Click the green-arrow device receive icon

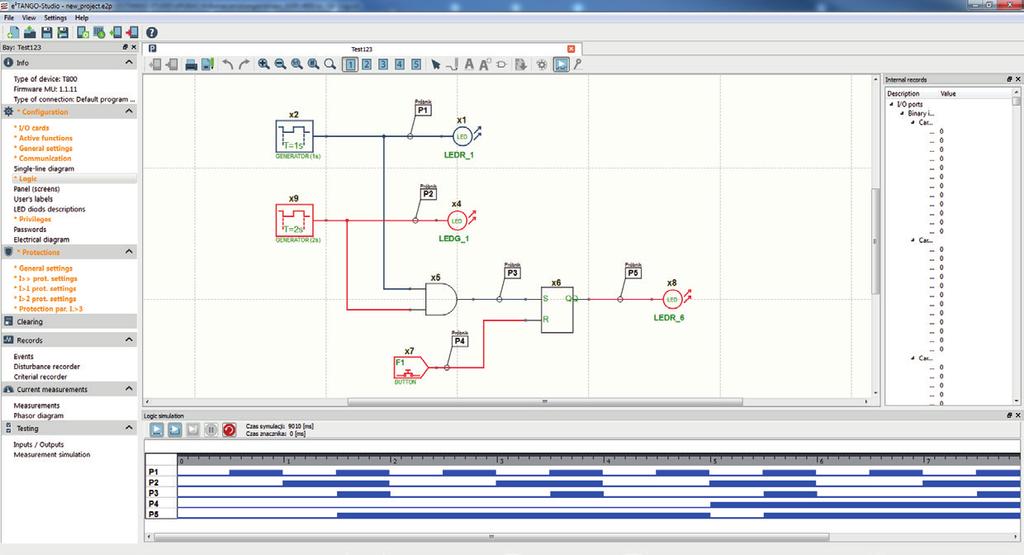(116, 32)
